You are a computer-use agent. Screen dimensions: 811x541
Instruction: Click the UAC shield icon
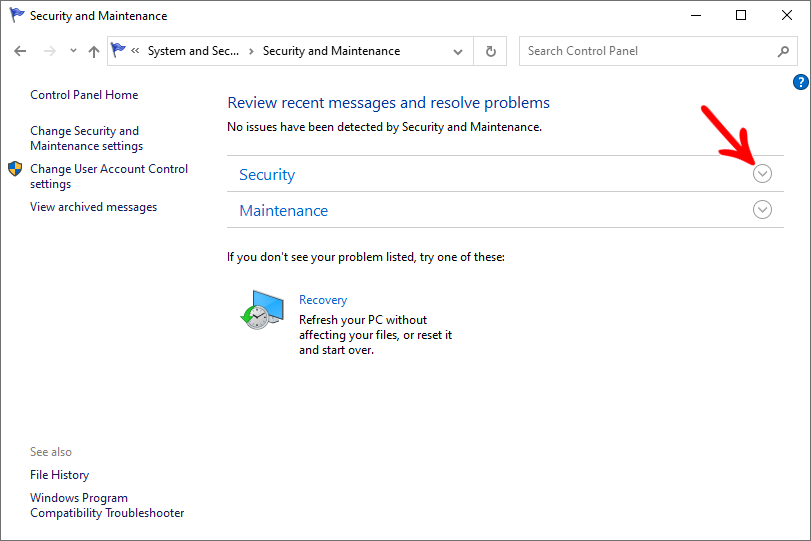coord(15,169)
